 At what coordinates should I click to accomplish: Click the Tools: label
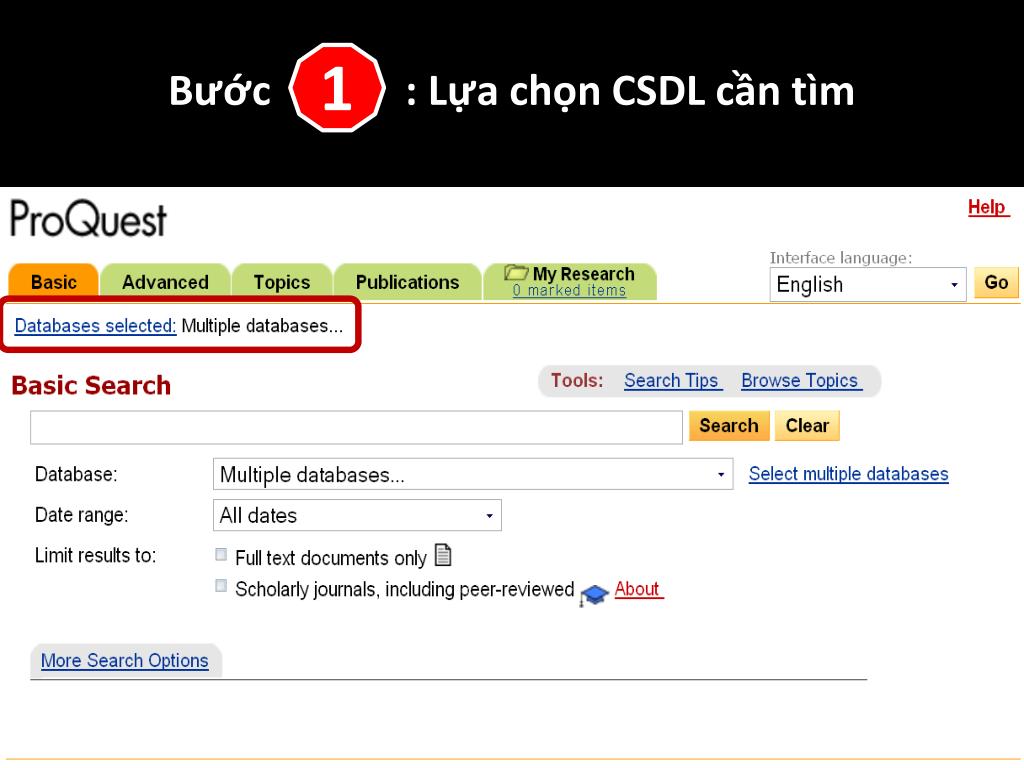pyautogui.click(x=577, y=381)
